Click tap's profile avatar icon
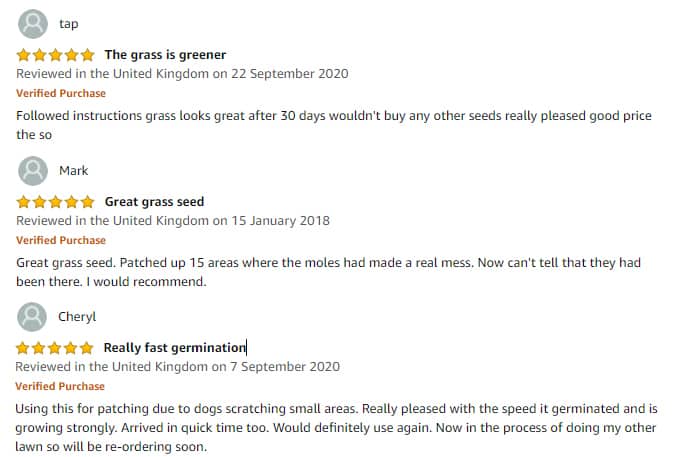 click(x=33, y=24)
